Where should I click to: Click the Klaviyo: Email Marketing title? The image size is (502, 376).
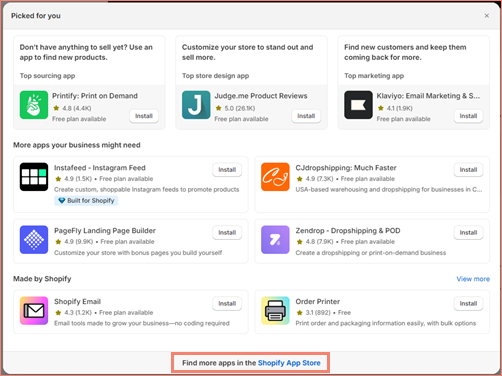coord(428,96)
